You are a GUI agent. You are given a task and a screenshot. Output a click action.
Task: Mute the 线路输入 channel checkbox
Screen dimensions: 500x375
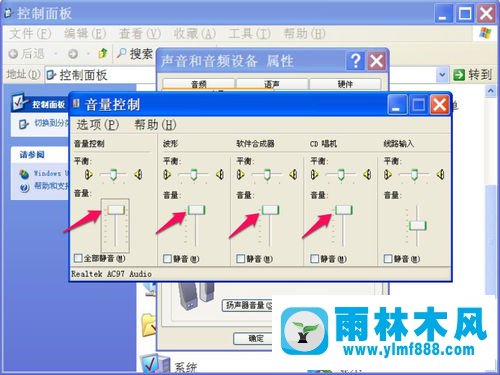[388, 259]
